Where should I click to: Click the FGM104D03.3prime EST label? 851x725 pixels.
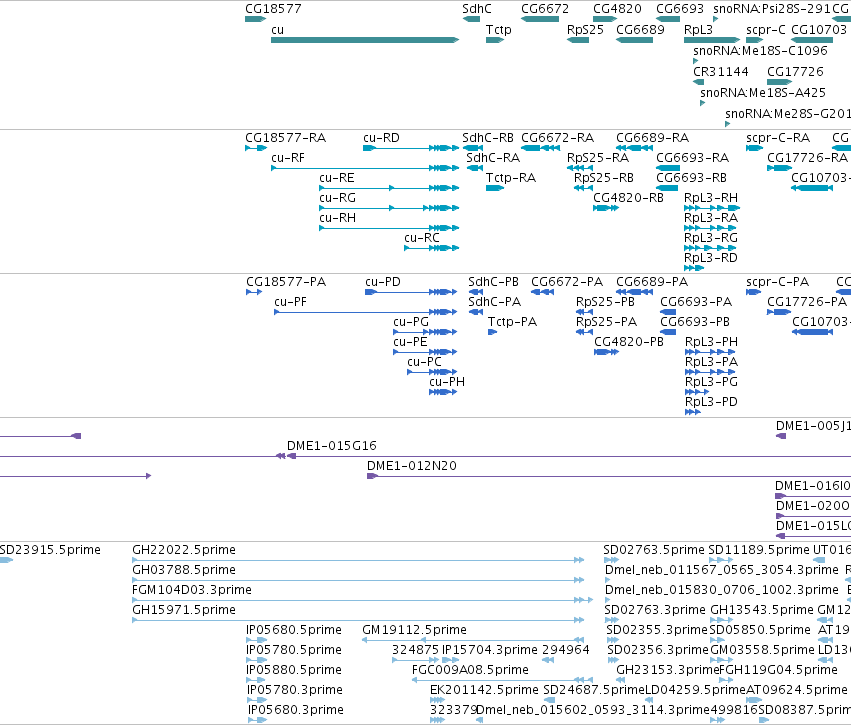[192, 590]
